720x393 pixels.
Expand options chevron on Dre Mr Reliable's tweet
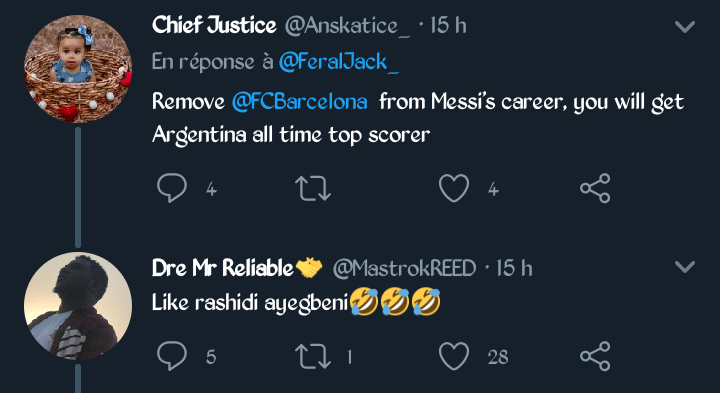pos(685,267)
